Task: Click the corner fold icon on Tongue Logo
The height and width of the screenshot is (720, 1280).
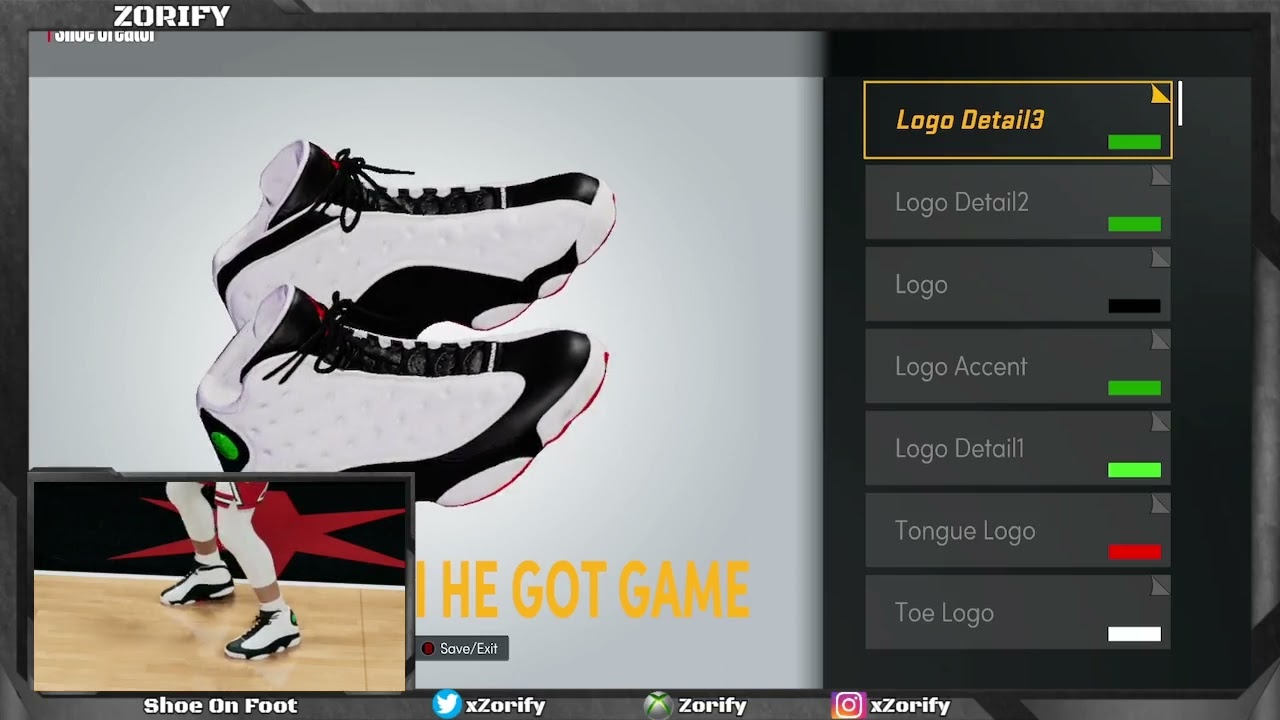Action: pyautogui.click(x=1161, y=504)
